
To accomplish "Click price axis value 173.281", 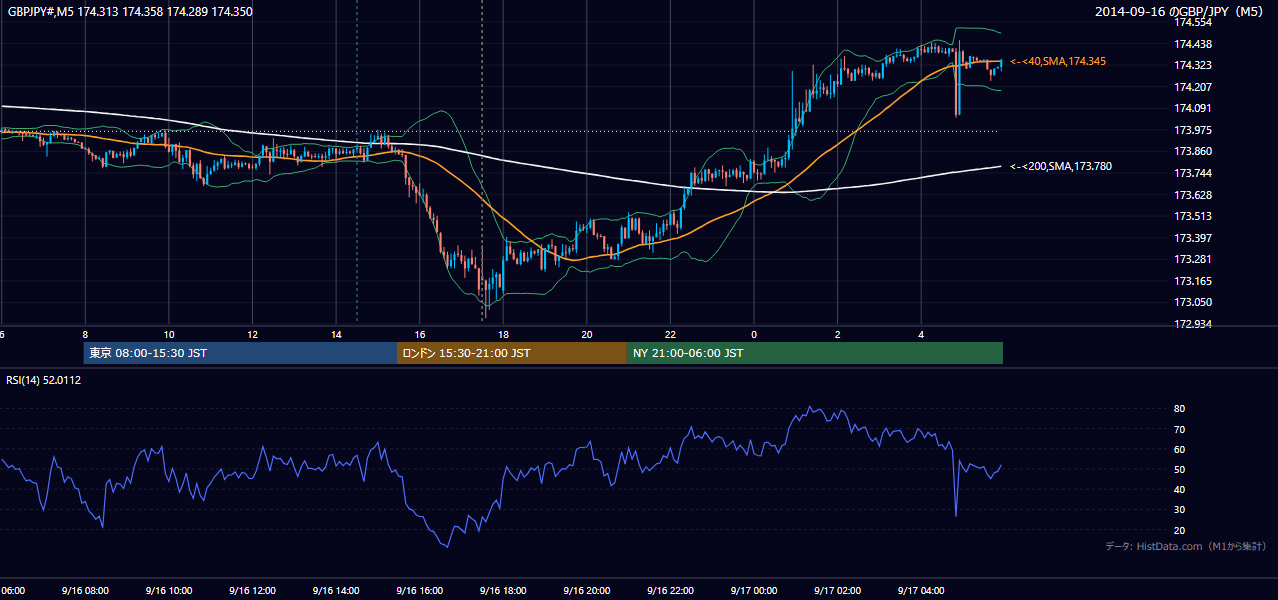I will pos(1192,260).
